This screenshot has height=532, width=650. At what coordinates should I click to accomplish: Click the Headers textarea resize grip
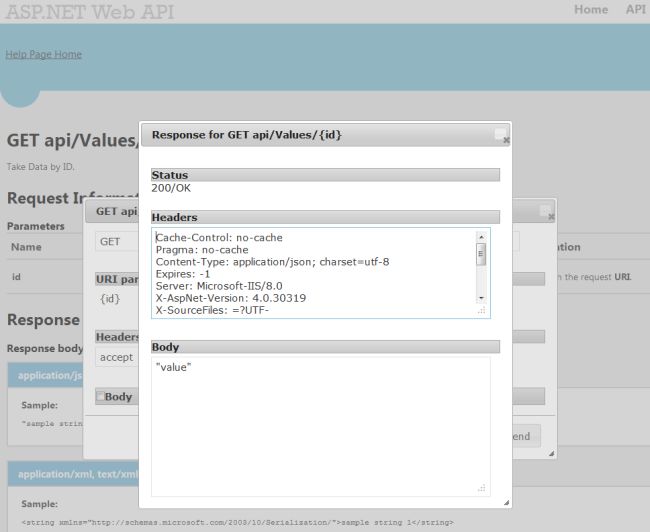481,310
